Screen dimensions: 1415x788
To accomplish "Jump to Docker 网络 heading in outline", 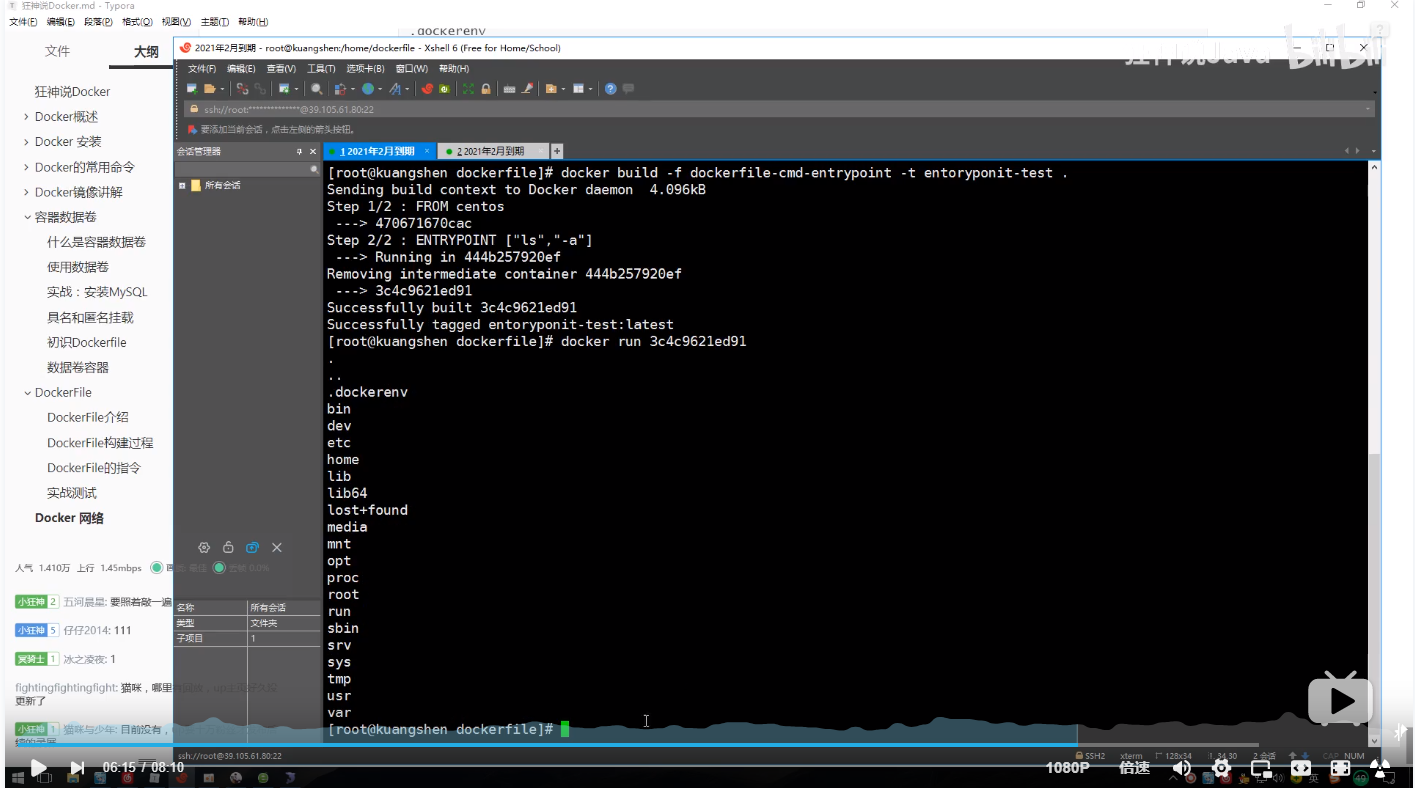I will (69, 518).
